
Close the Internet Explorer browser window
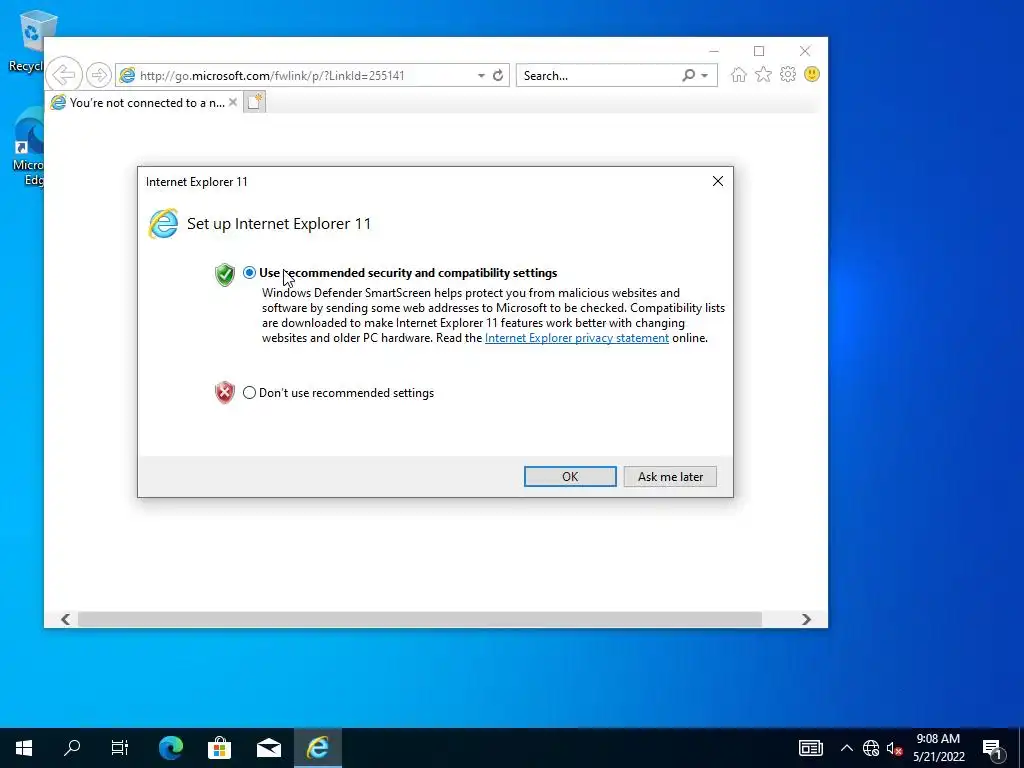pos(805,51)
